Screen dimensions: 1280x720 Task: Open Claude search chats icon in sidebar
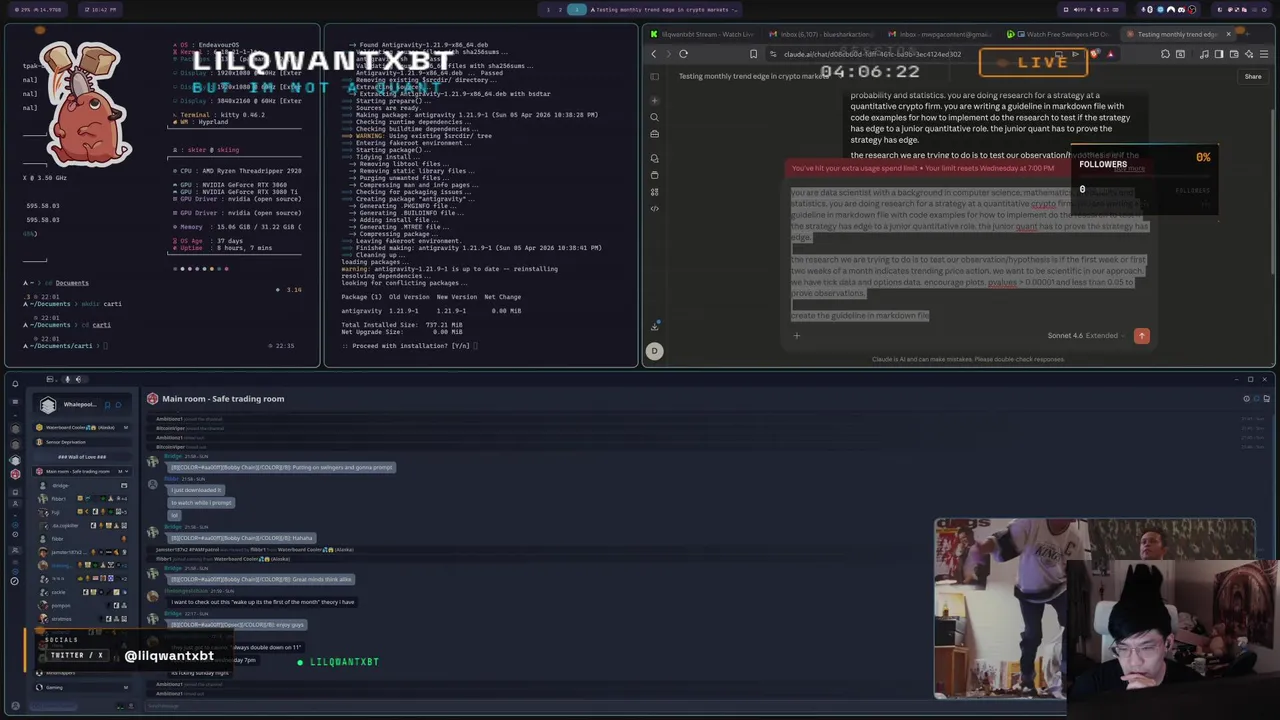[x=655, y=117]
